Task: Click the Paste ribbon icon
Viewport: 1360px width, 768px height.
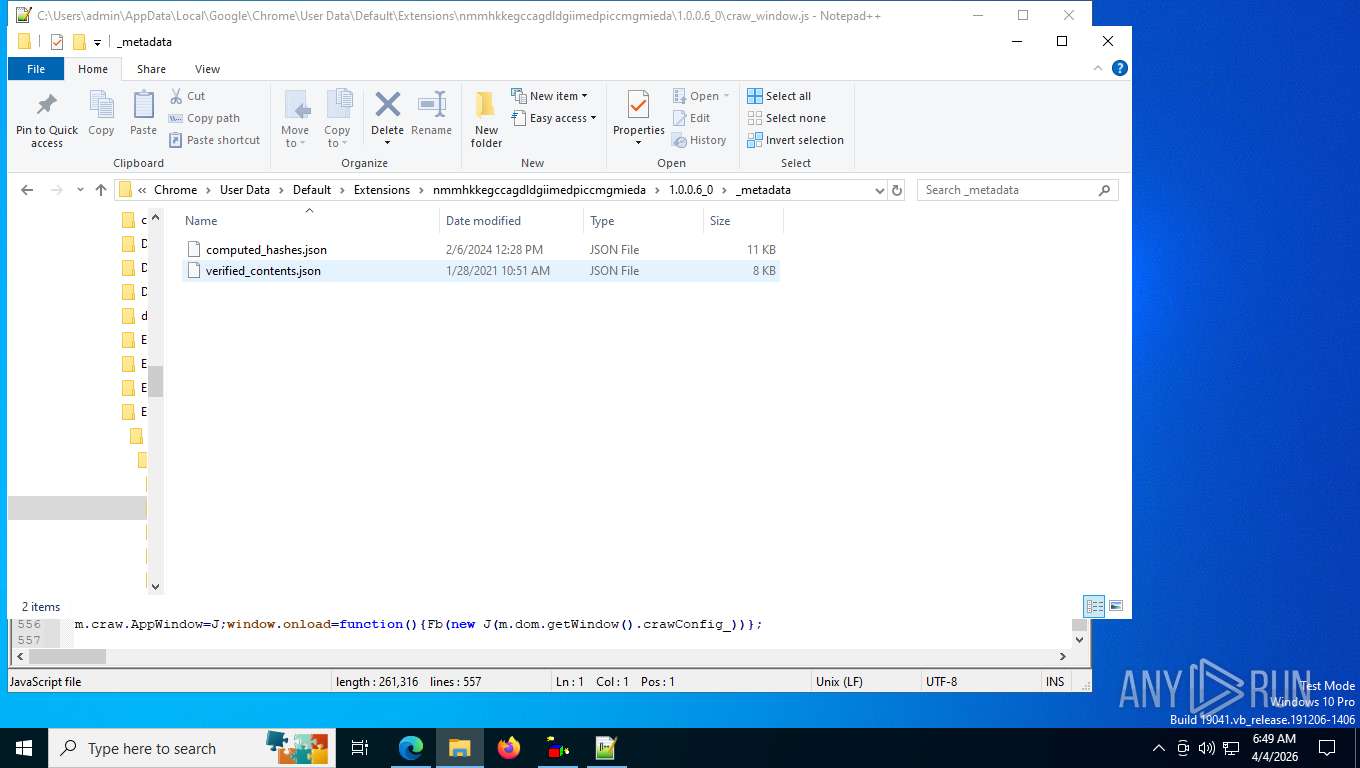Action: [144, 113]
